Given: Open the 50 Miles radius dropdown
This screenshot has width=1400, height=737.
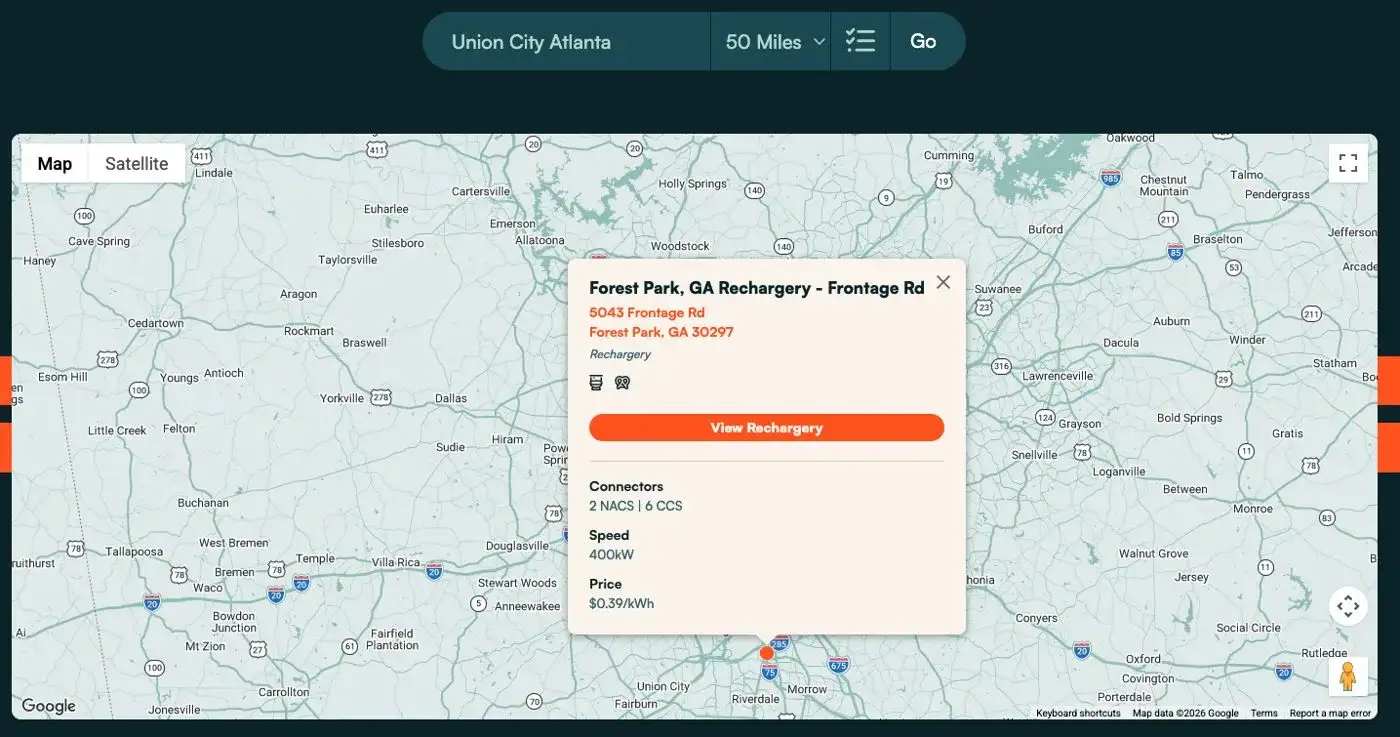Looking at the screenshot, I should click(x=770, y=42).
